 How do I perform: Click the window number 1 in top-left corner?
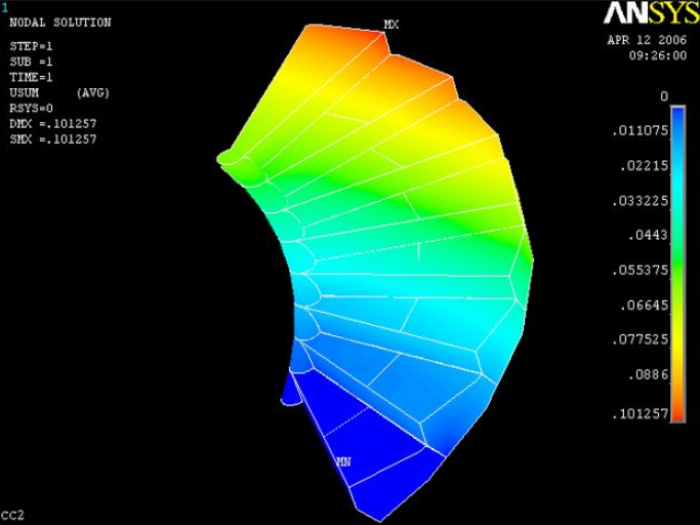click(x=4, y=6)
